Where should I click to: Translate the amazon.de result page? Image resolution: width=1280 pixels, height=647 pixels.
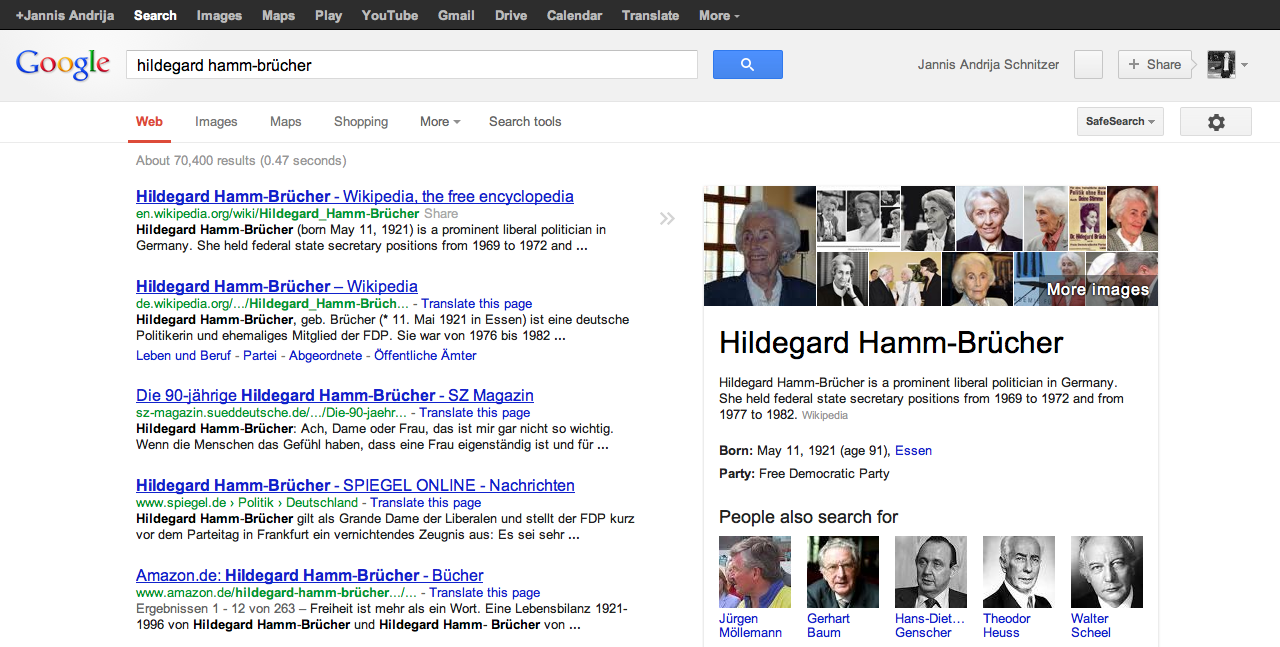484,592
